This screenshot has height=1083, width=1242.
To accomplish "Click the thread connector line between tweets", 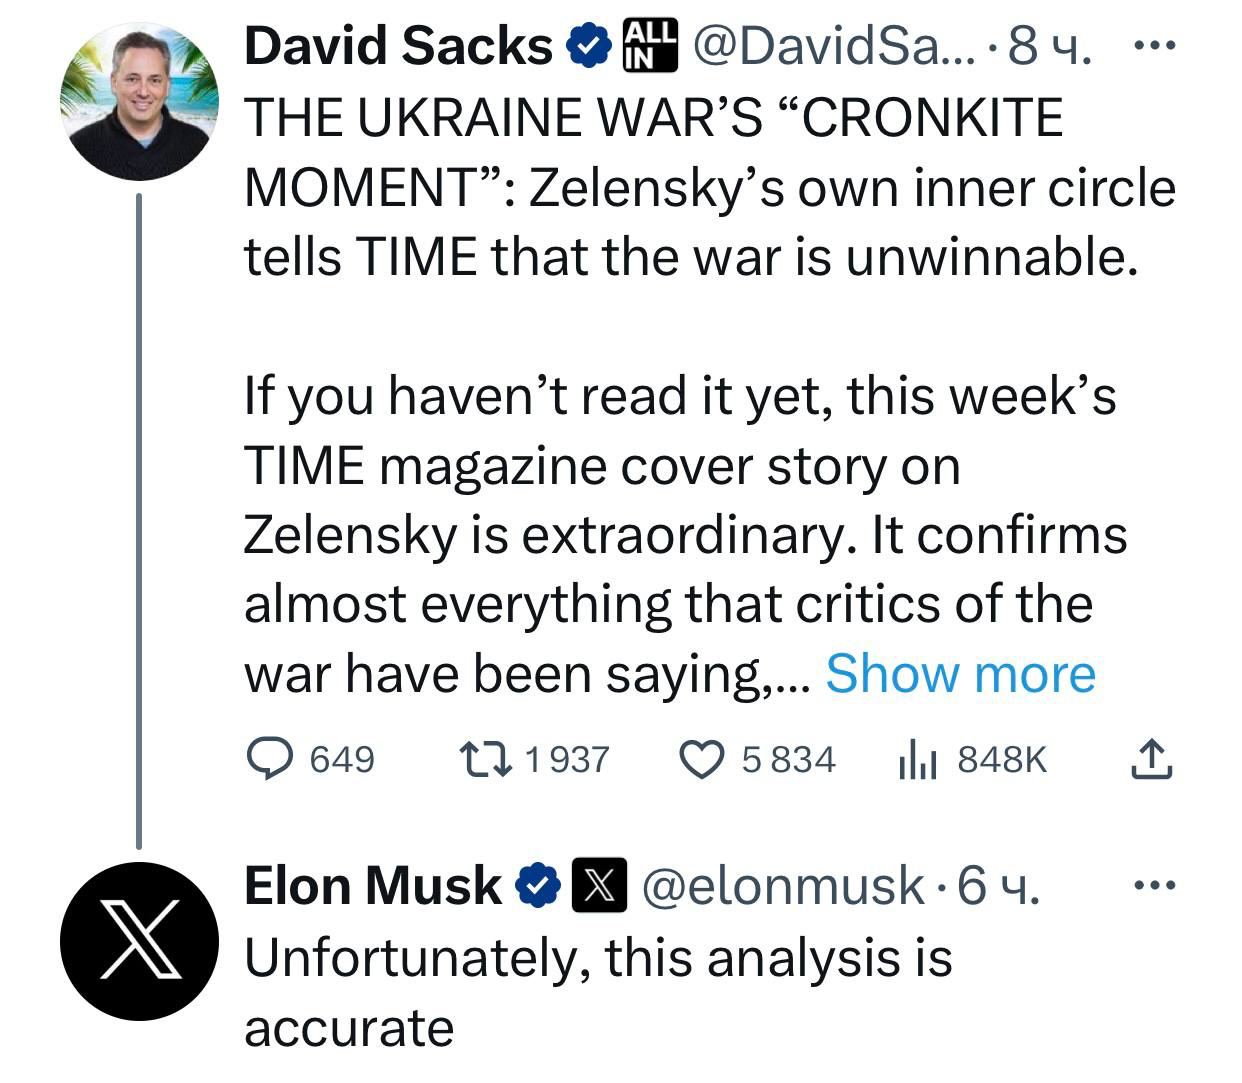I will coord(138,520).
